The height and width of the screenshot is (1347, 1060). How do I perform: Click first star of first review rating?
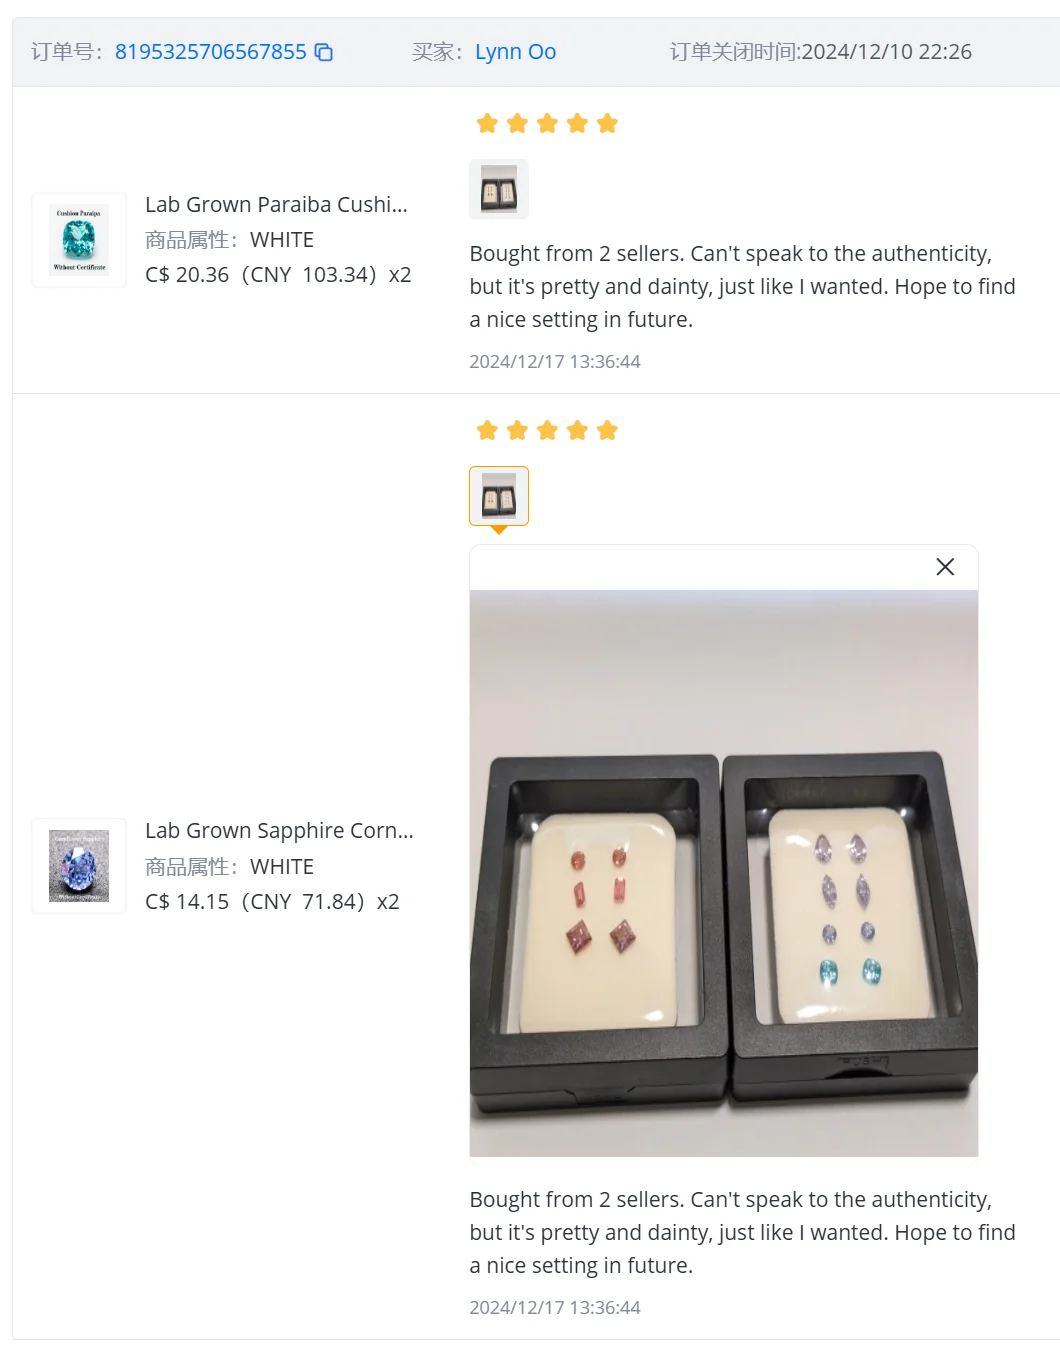(x=487, y=123)
